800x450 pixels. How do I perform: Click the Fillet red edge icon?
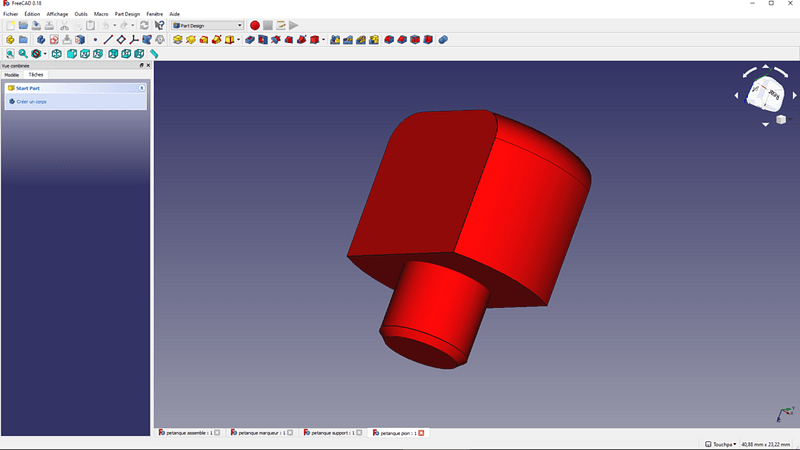coord(389,40)
